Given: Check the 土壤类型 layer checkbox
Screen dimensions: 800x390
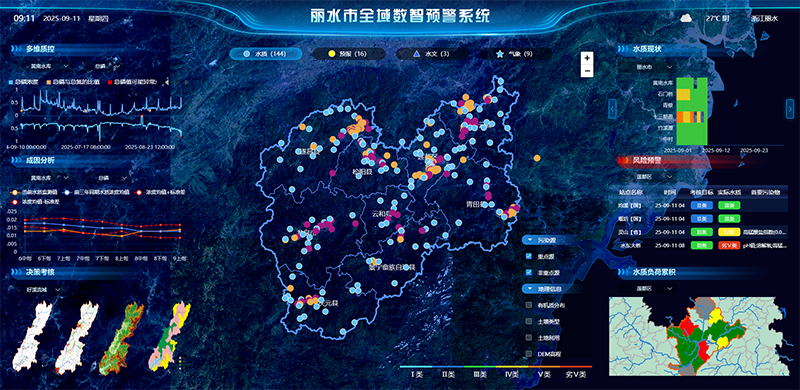Looking at the screenshot, I should (529, 321).
